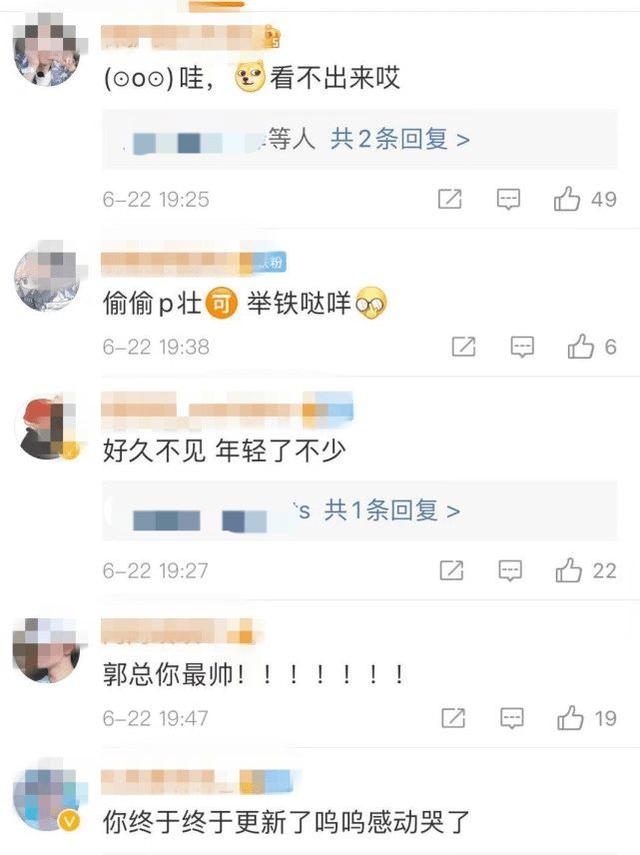Like the 好久不见 年轻了不少 comment

(x=569, y=570)
